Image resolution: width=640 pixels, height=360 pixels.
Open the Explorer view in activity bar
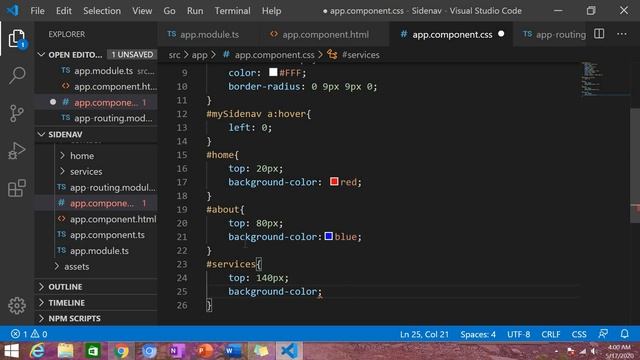click(17, 39)
